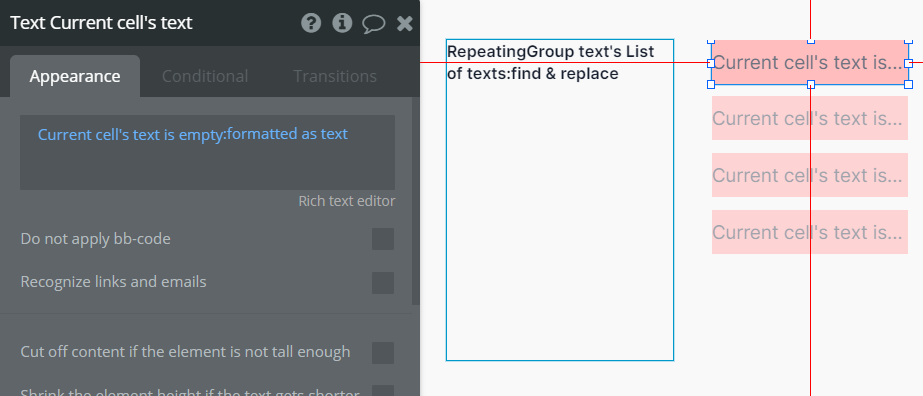Click the property panel vertical scrollbar
Viewport: 923px width, 396px height.
(x=416, y=200)
